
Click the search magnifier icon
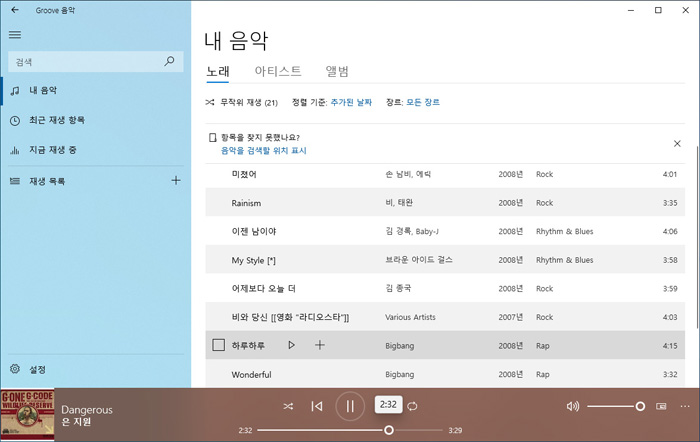pyautogui.click(x=169, y=61)
